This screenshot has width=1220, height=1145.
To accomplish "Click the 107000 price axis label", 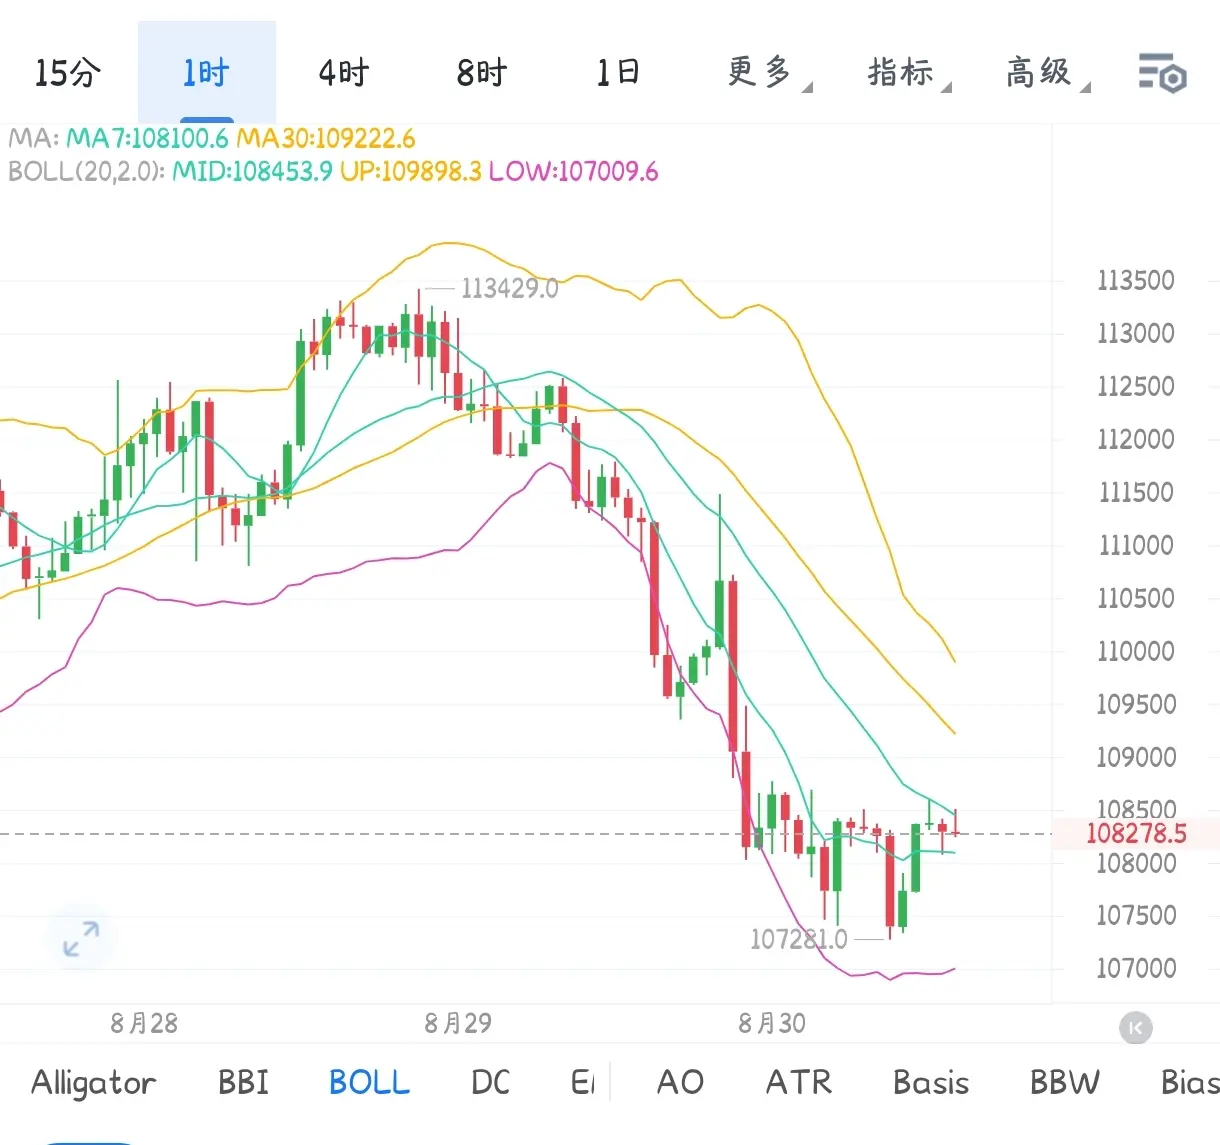I will point(1135,968).
